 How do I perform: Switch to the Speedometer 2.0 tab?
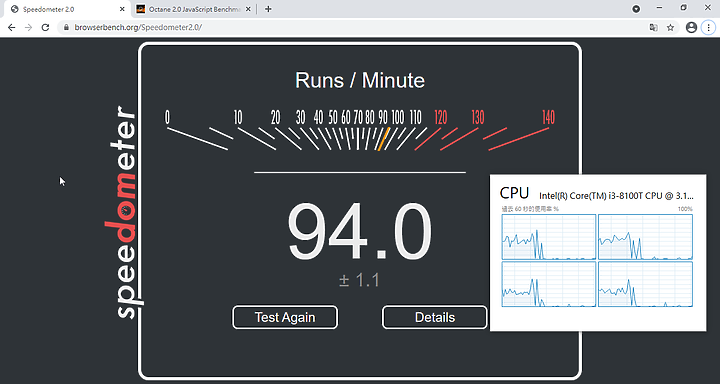[x=68, y=9]
